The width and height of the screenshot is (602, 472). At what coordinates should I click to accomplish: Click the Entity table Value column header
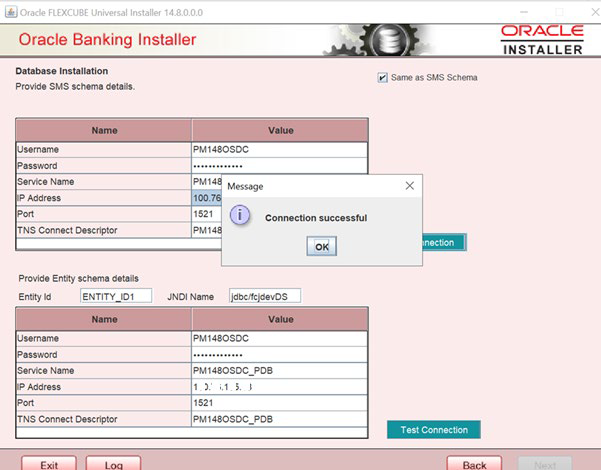click(280, 319)
